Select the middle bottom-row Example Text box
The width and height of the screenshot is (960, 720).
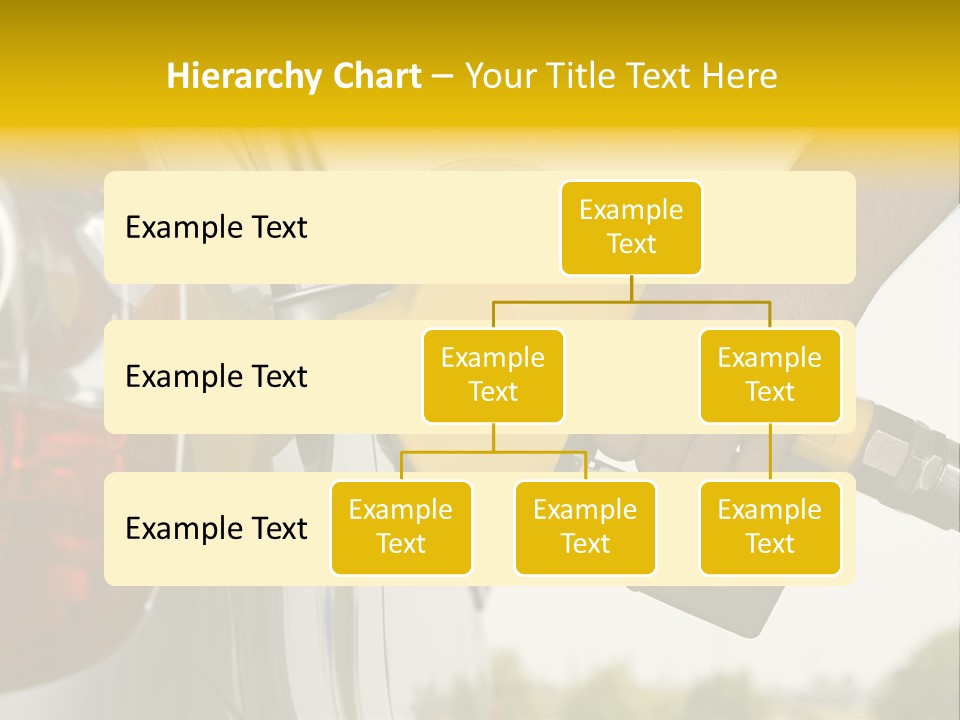[585, 528]
